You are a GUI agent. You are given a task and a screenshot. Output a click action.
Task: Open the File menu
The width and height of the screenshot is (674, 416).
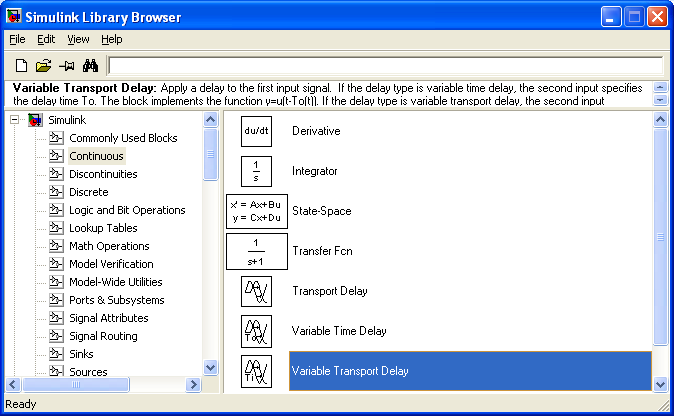[x=17, y=40]
